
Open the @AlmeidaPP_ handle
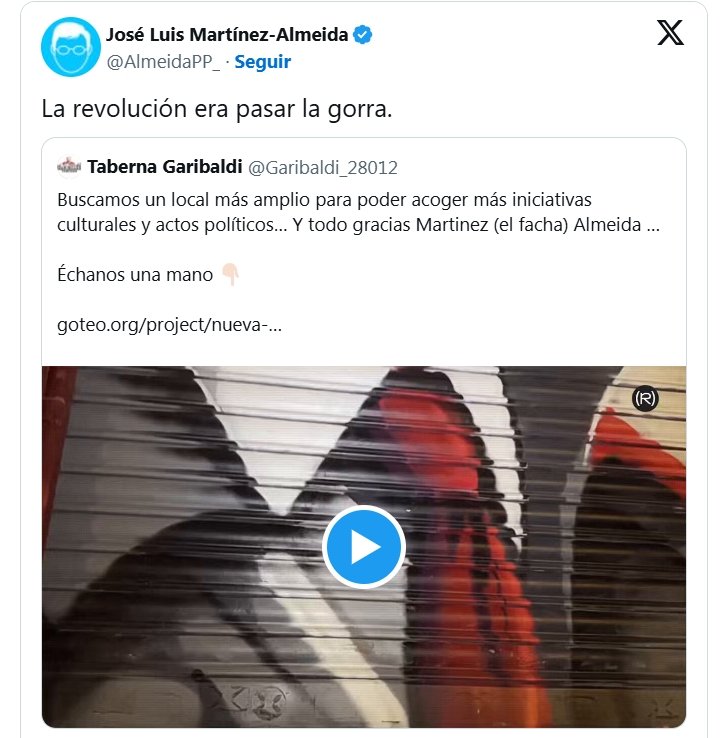[x=163, y=62]
